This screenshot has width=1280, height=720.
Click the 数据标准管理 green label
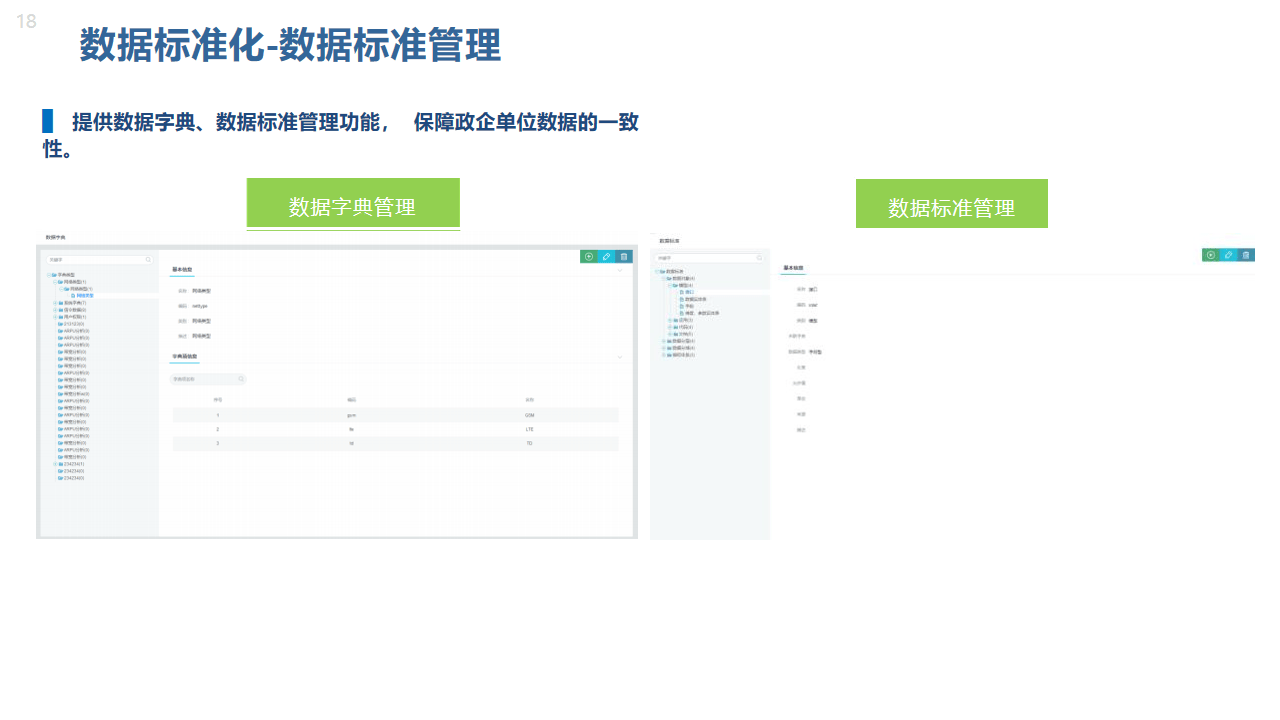[952, 204]
